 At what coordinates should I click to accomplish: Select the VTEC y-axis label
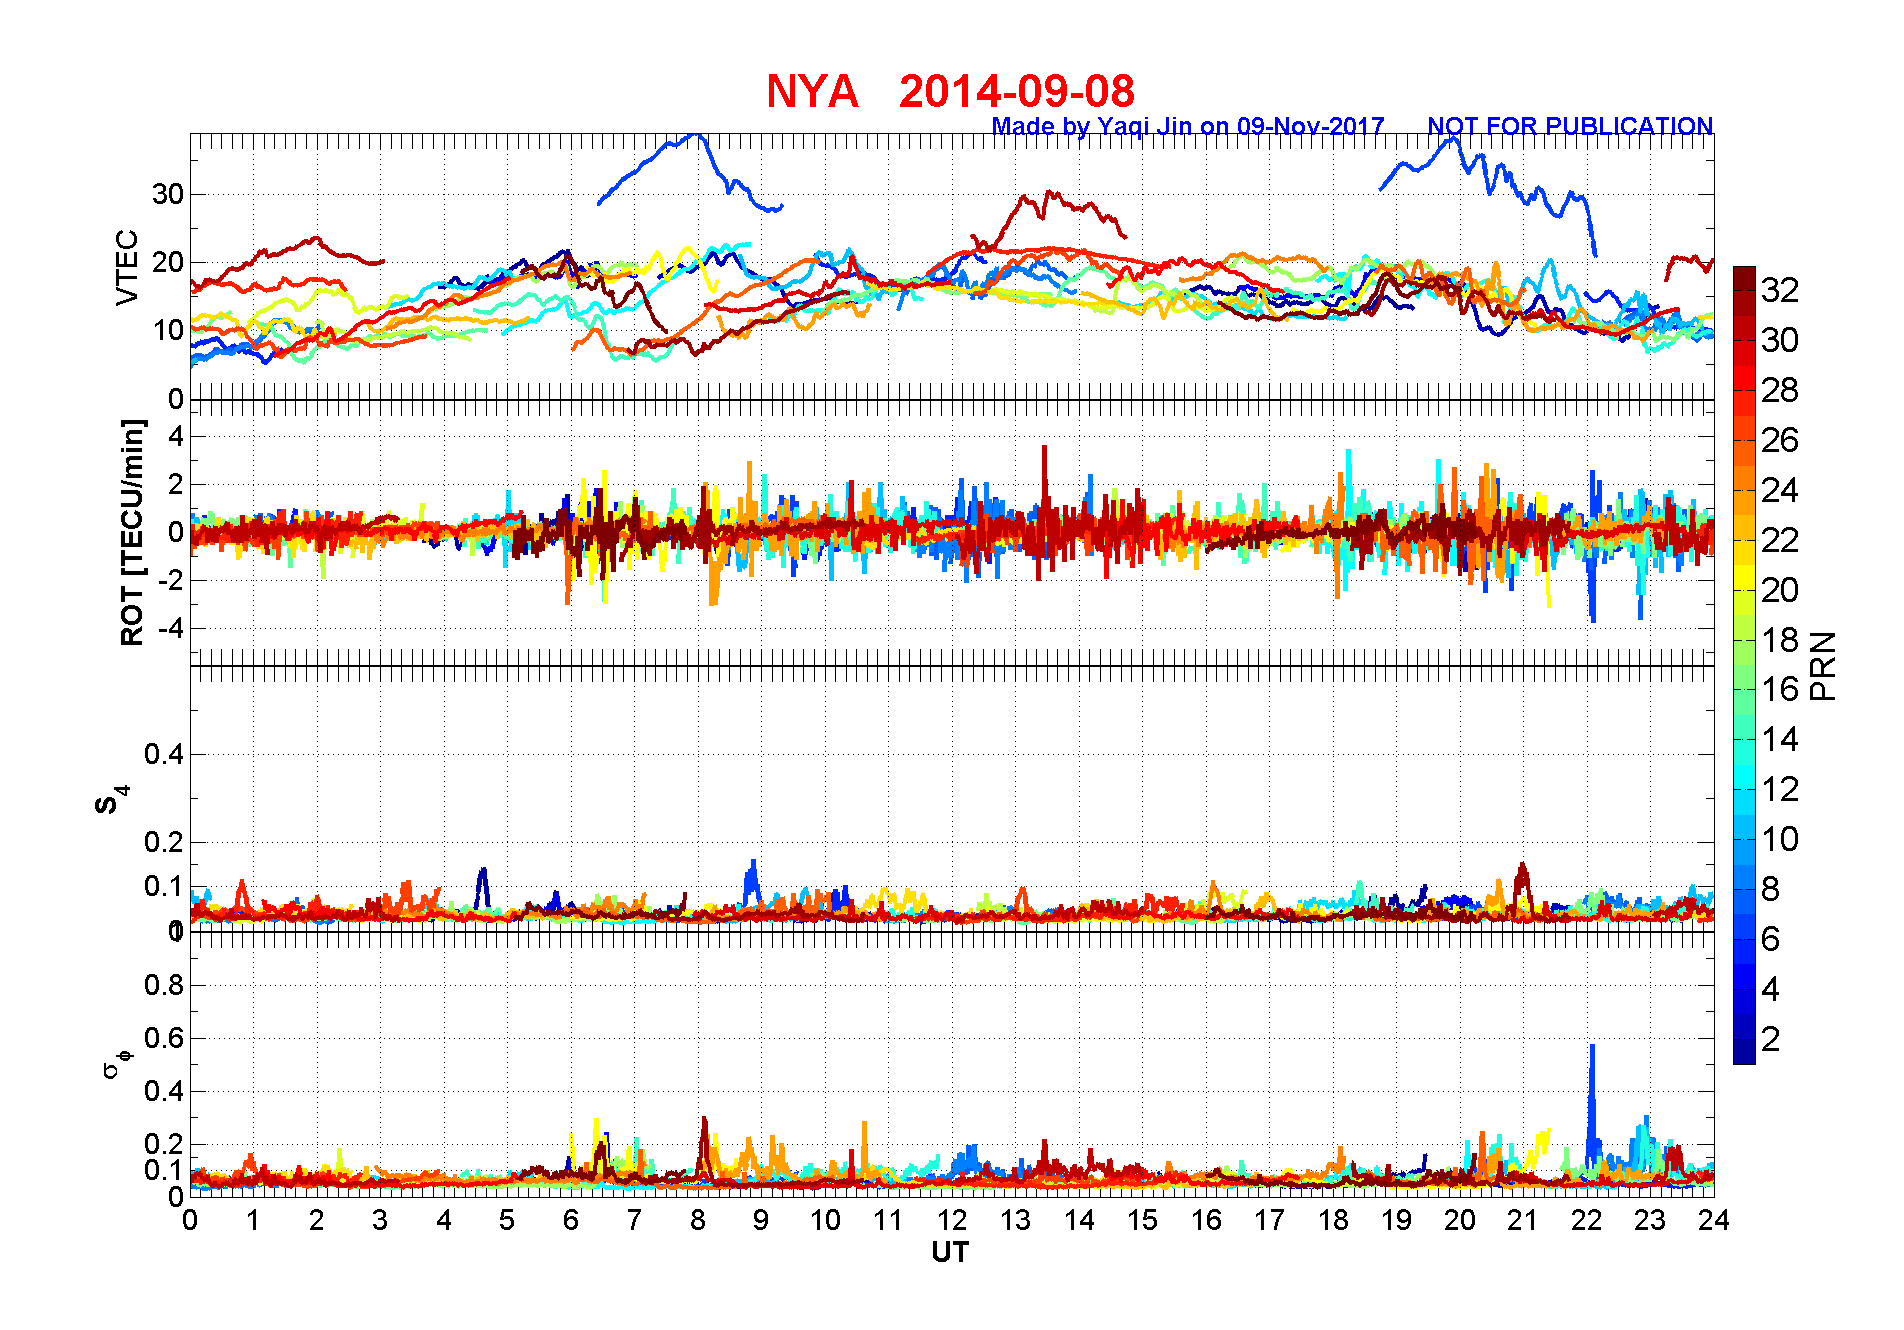127,267
